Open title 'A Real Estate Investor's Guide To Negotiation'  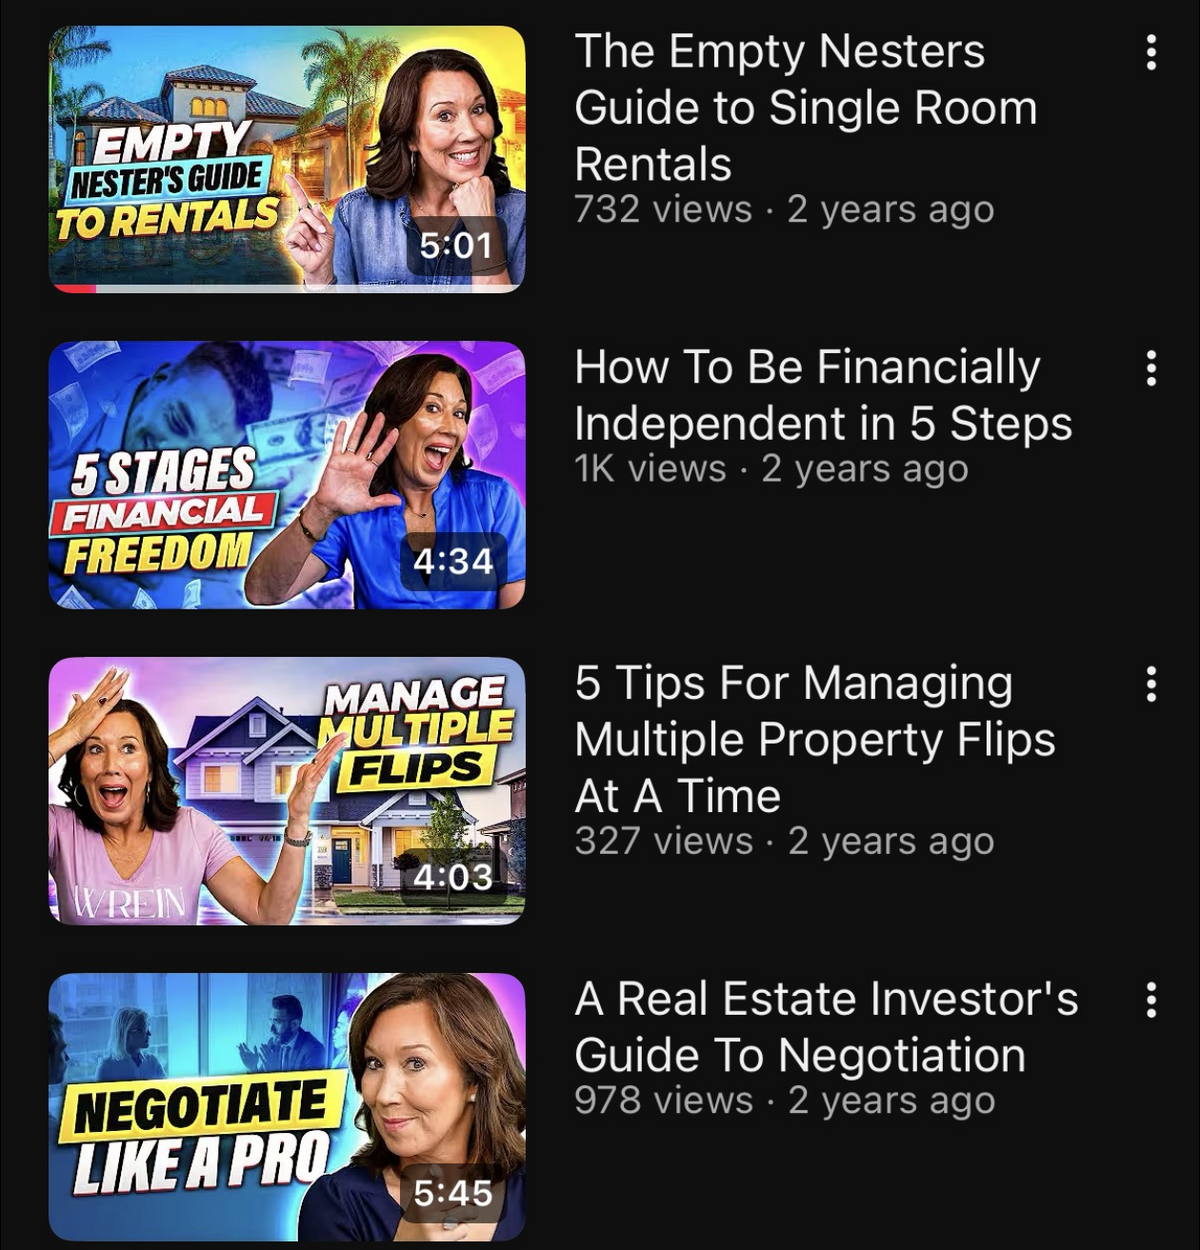[827, 1027]
